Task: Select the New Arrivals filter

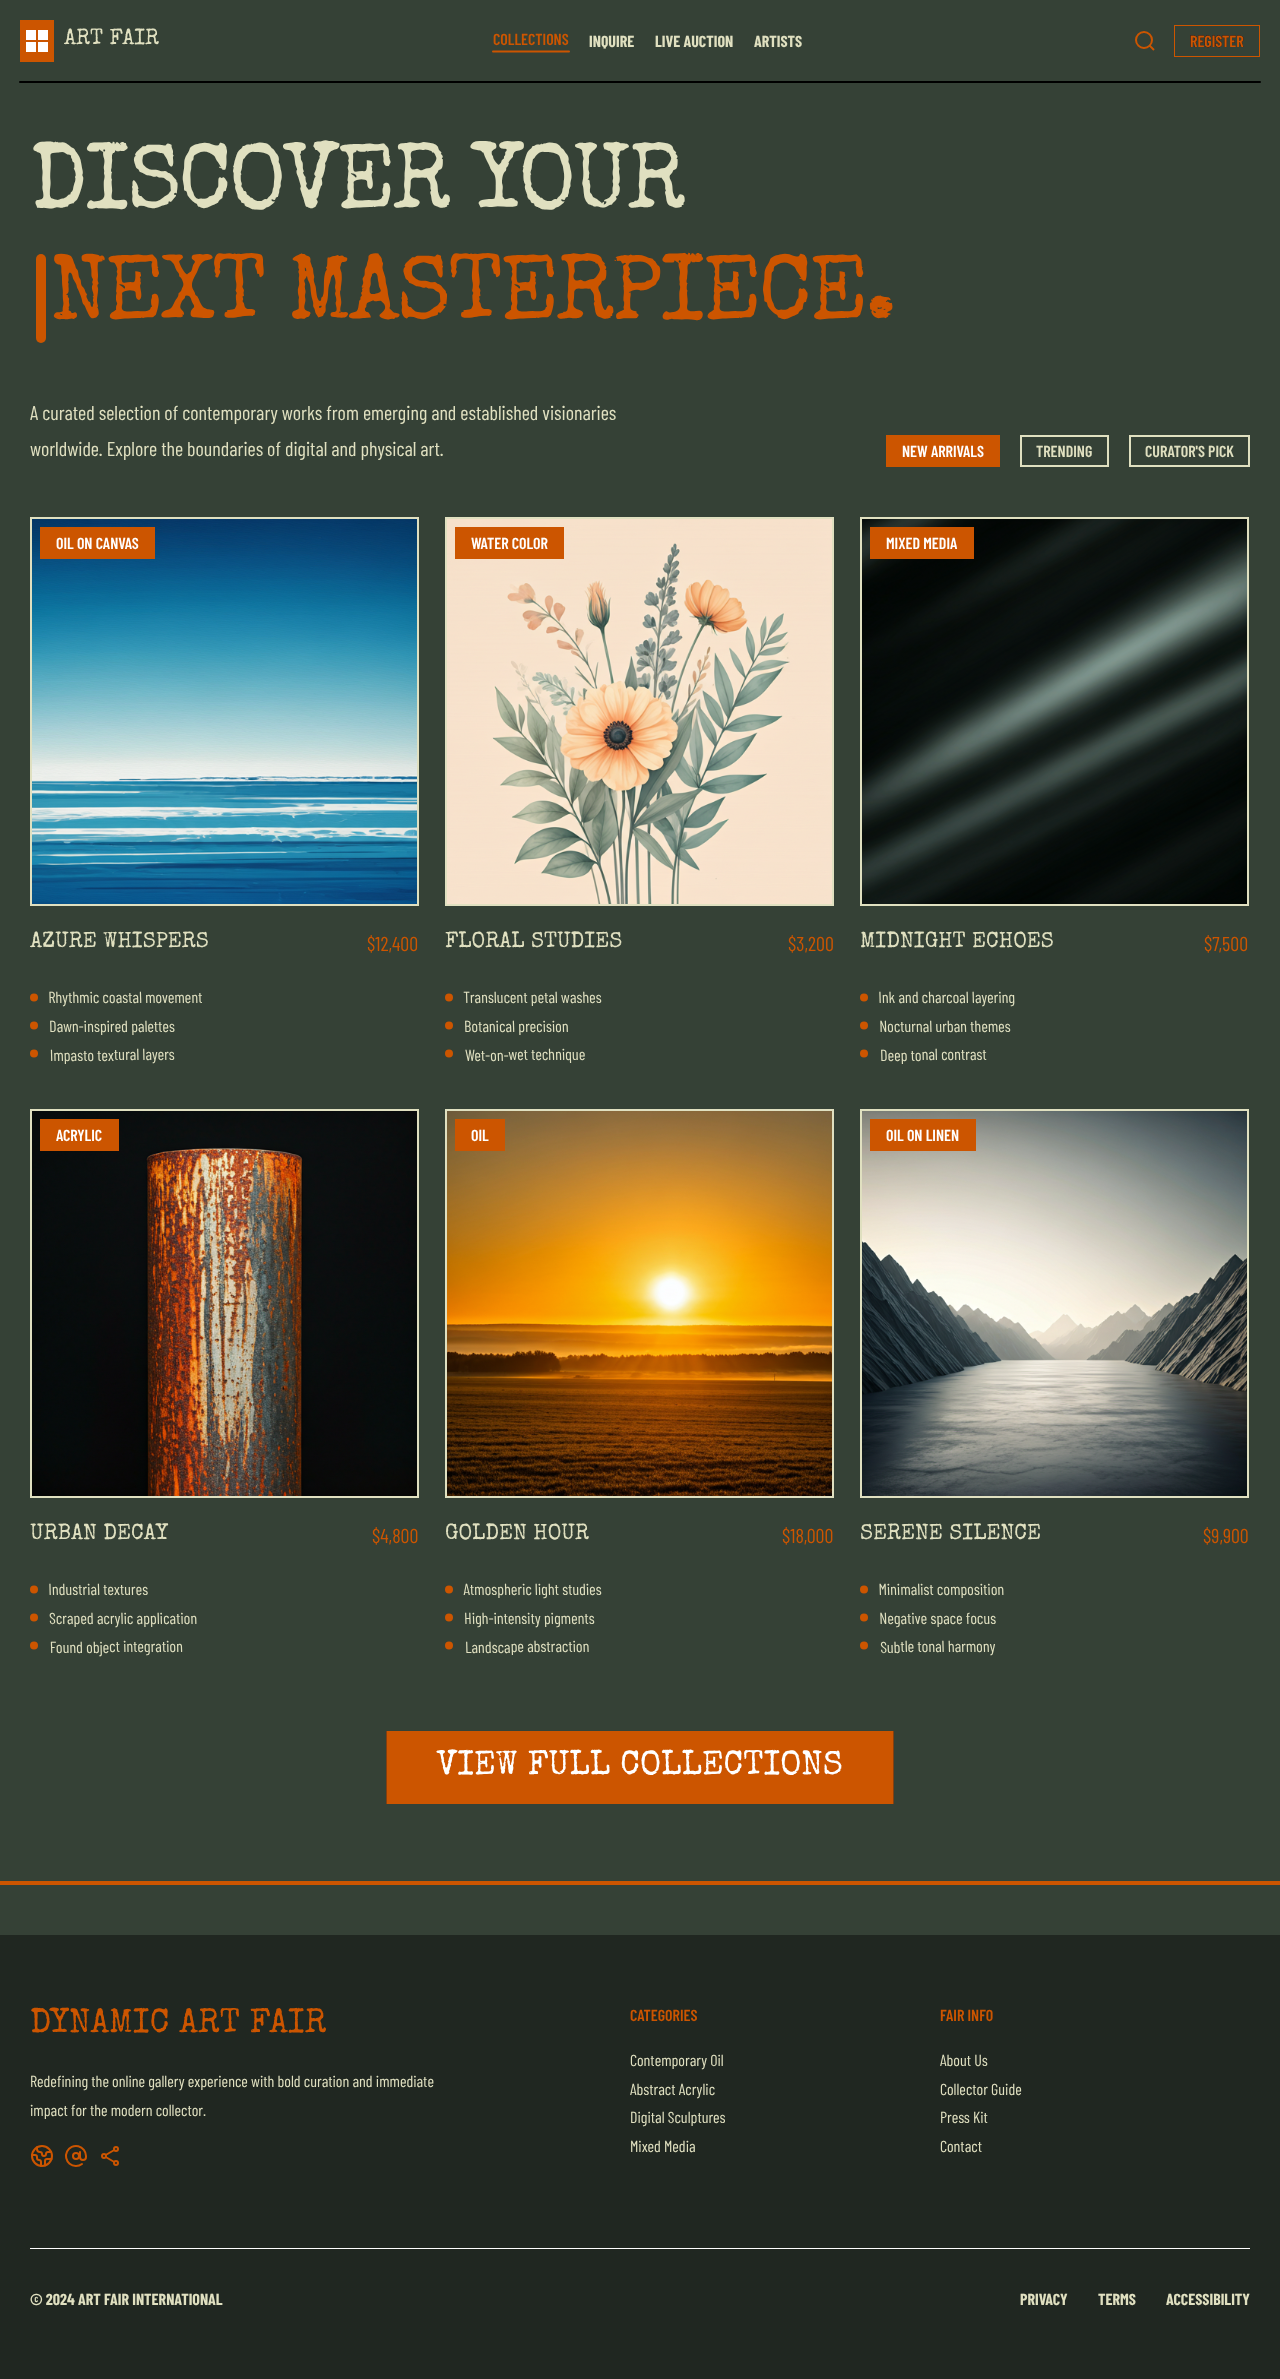Action: [x=943, y=451]
